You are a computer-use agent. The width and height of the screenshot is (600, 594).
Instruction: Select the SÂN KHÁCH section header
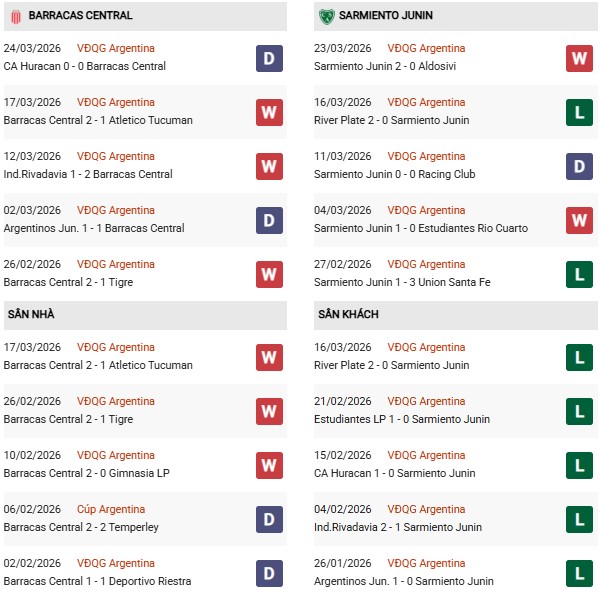pyautogui.click(x=348, y=315)
